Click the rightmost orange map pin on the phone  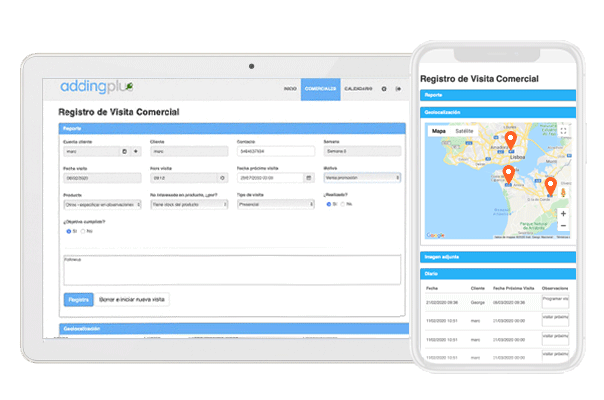pyautogui.click(x=550, y=186)
